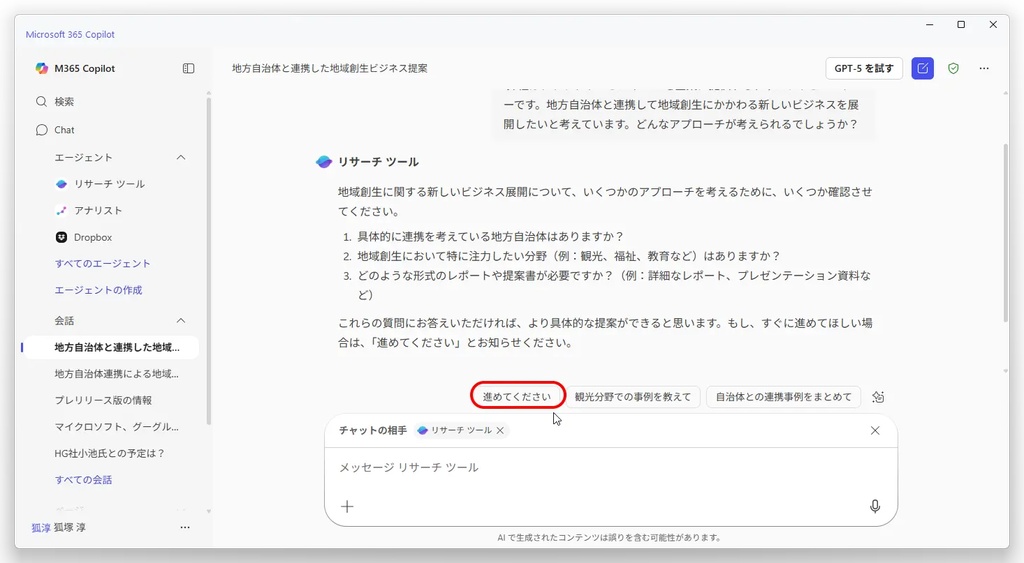Image resolution: width=1024 pixels, height=563 pixels.
Task: Close the チャットの相手 bar
Action: point(875,430)
